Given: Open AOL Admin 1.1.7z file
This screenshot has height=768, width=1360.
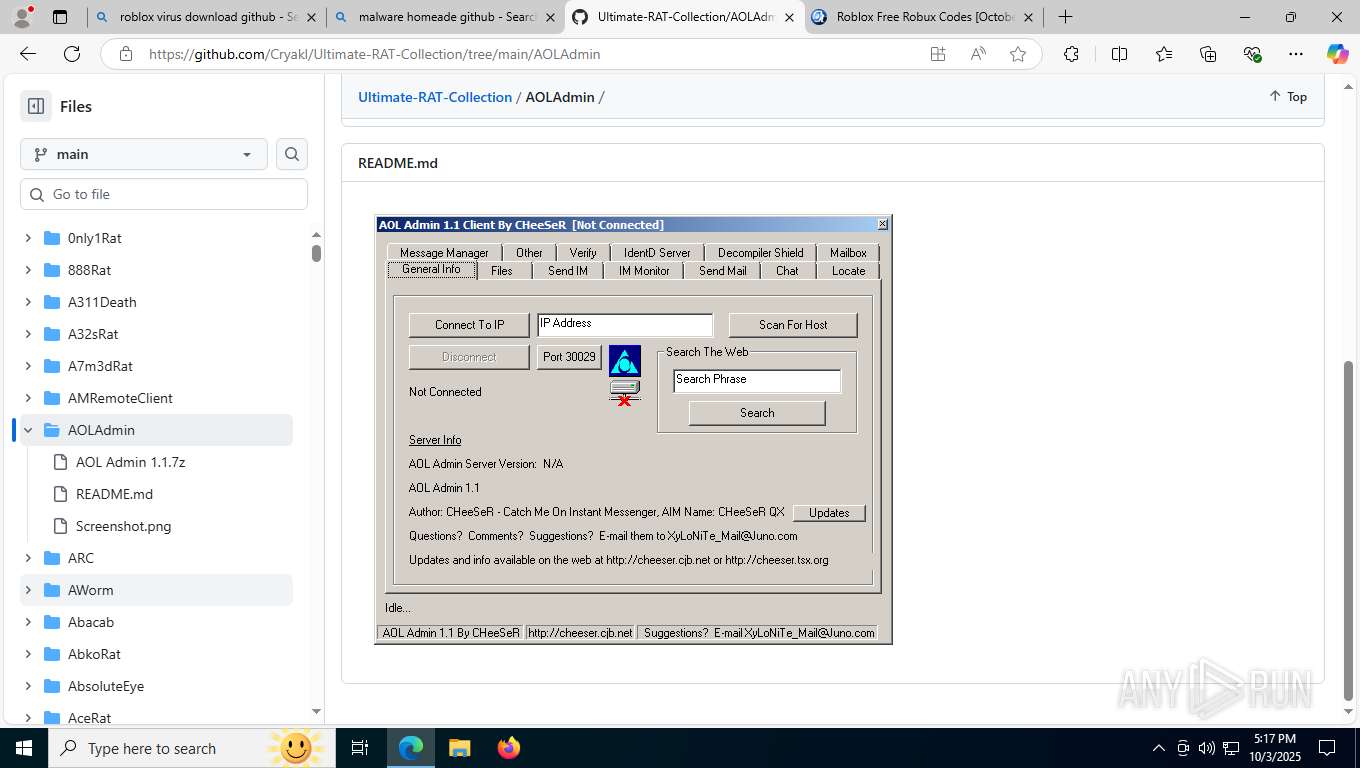Looking at the screenshot, I should (130, 462).
